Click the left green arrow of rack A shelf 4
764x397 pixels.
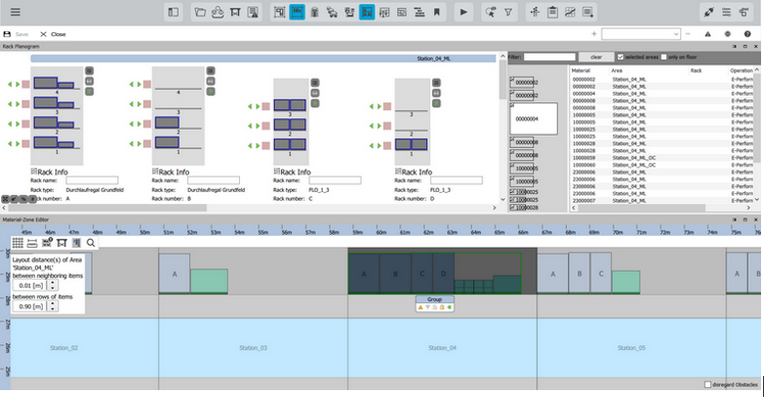coord(10,84)
